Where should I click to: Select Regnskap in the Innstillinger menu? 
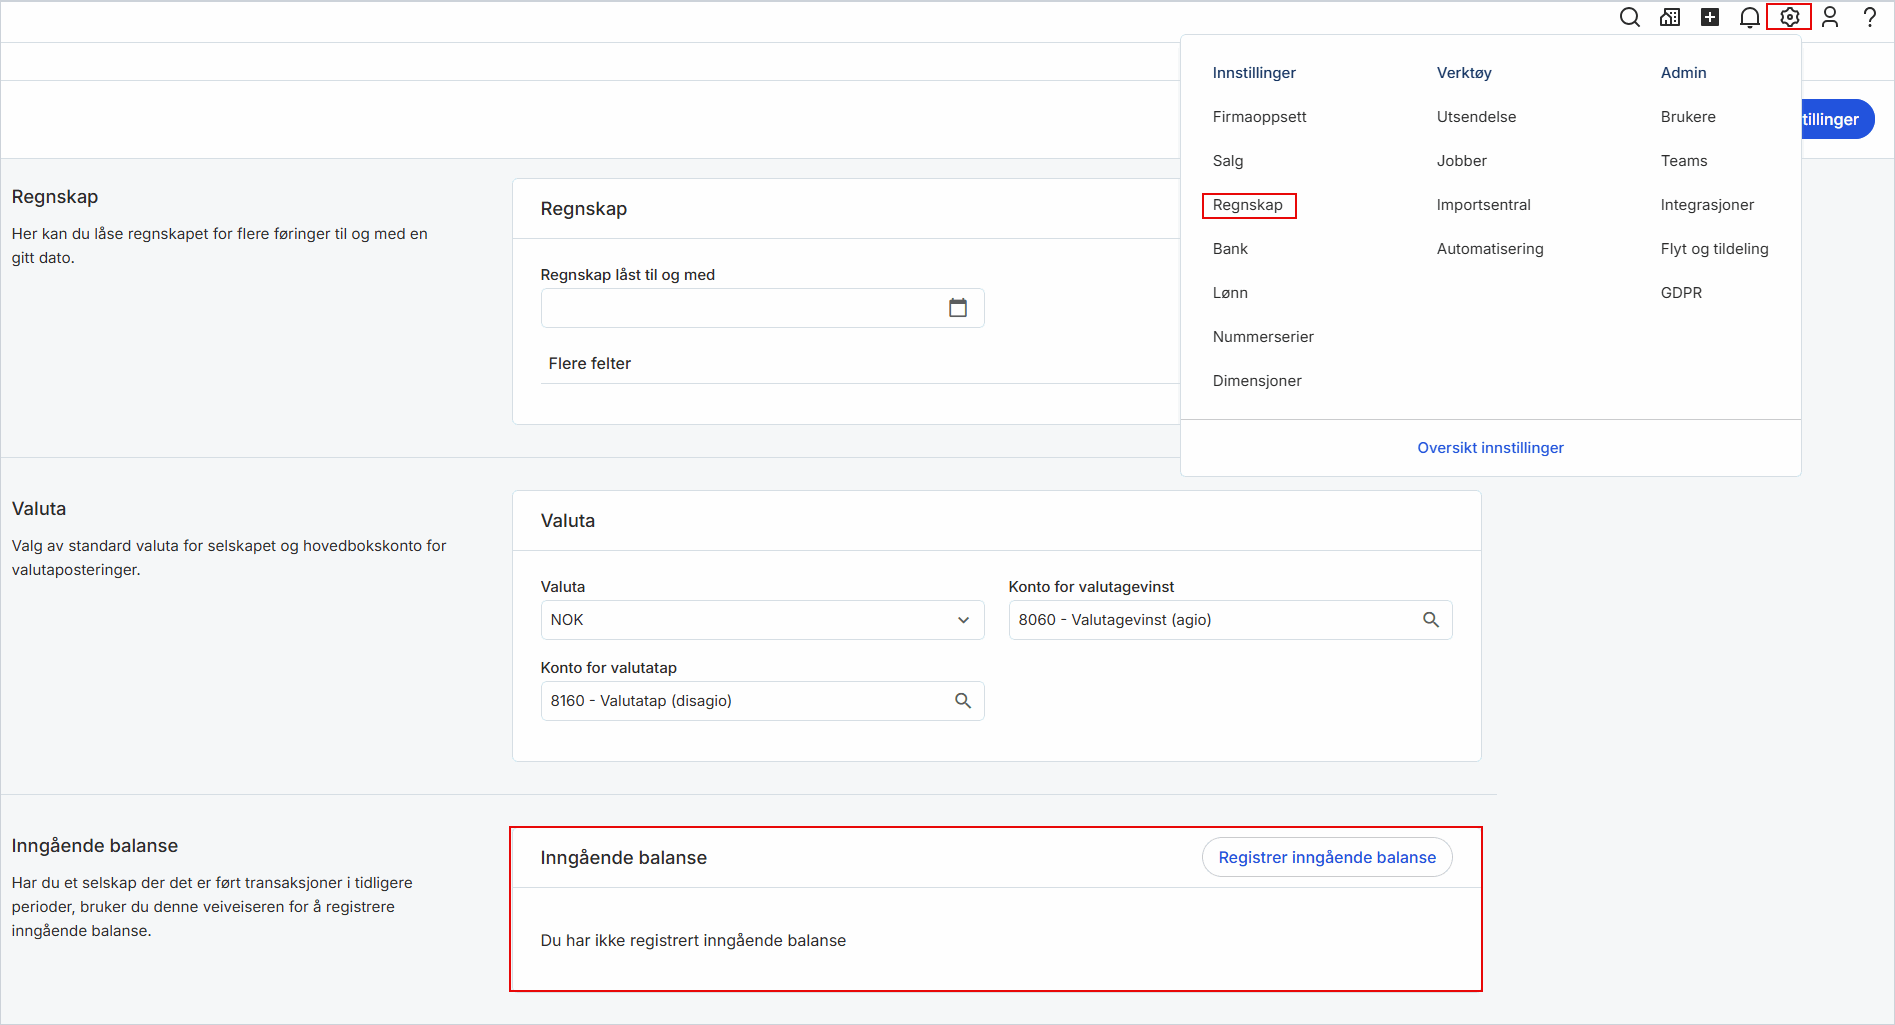[1247, 205]
